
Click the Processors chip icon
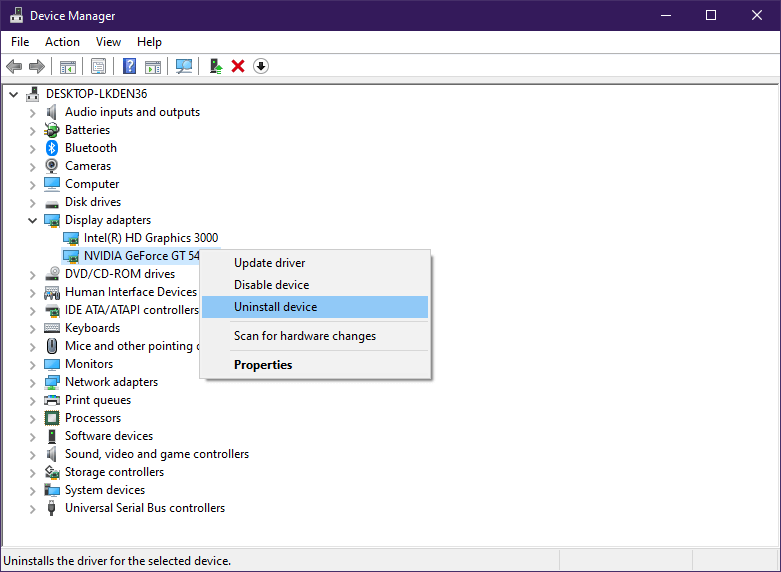tap(52, 418)
